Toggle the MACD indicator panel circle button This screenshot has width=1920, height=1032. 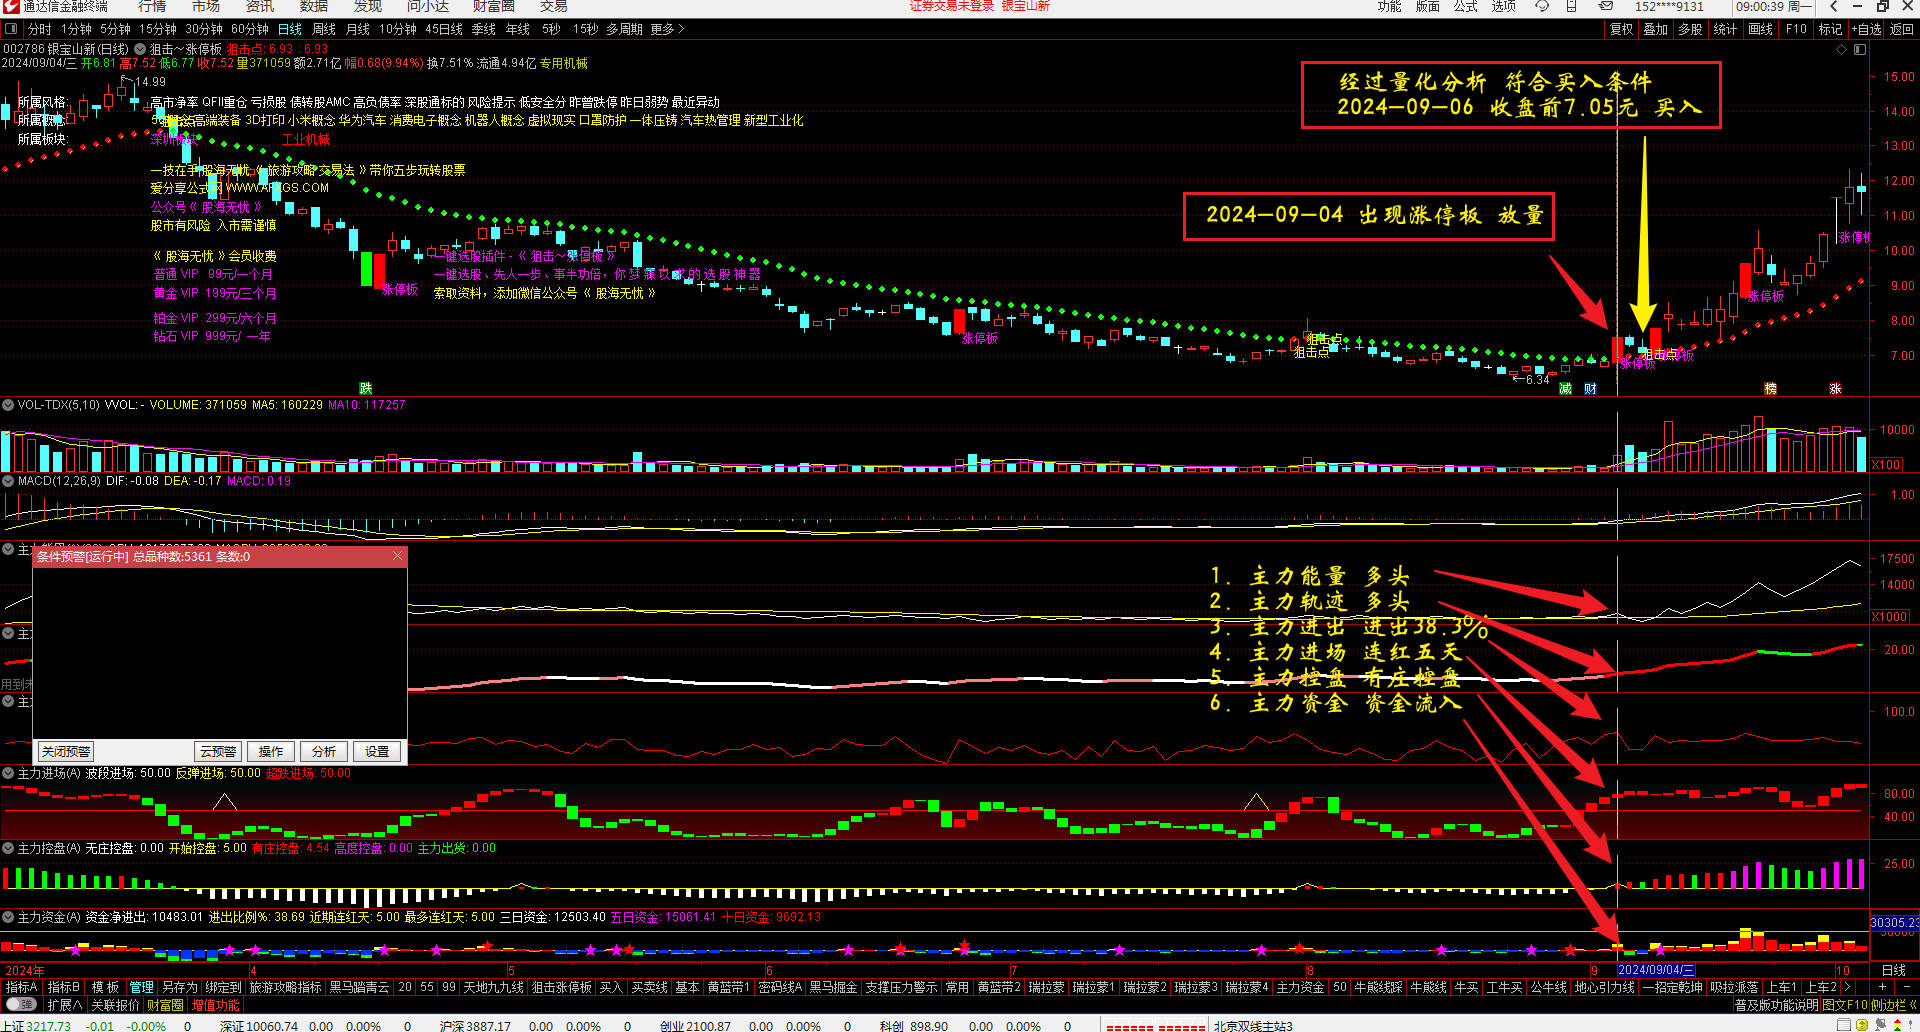pos(8,481)
